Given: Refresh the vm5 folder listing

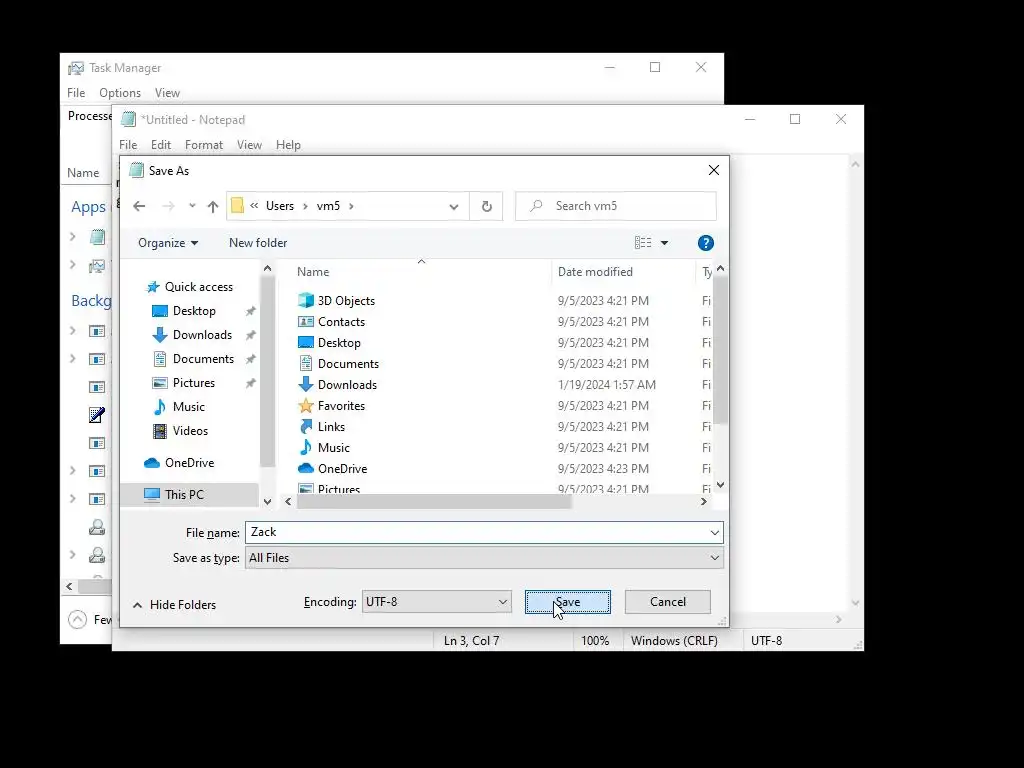Looking at the screenshot, I should pyautogui.click(x=487, y=206).
